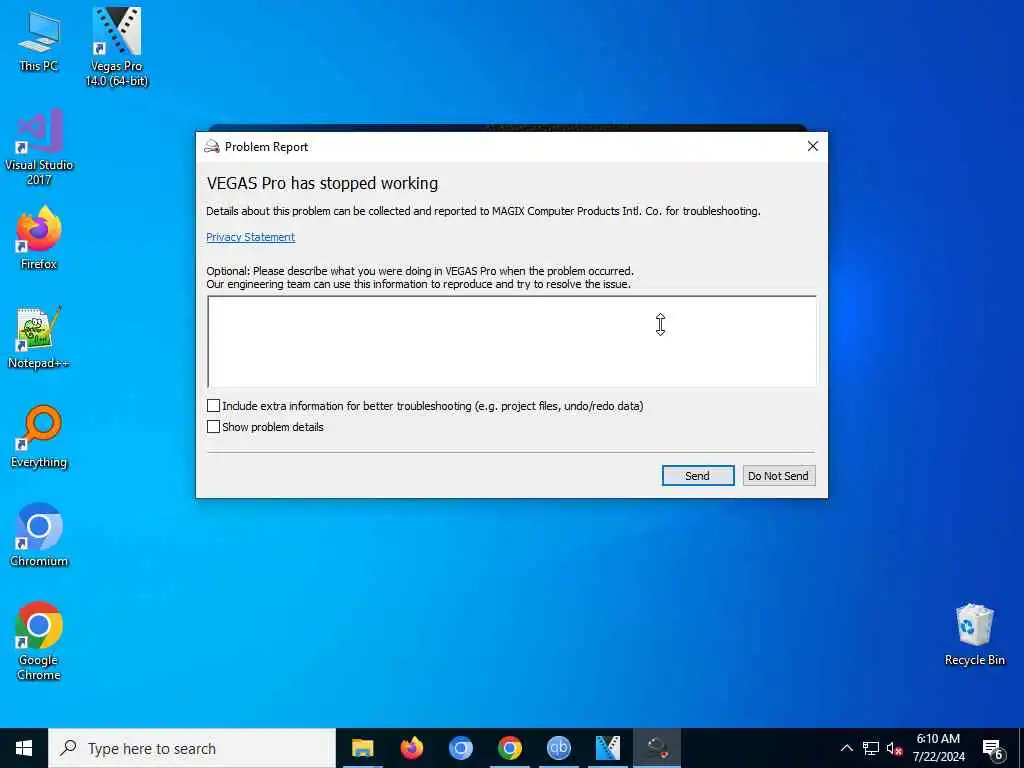Open the Windows Start menu

coord(24,748)
